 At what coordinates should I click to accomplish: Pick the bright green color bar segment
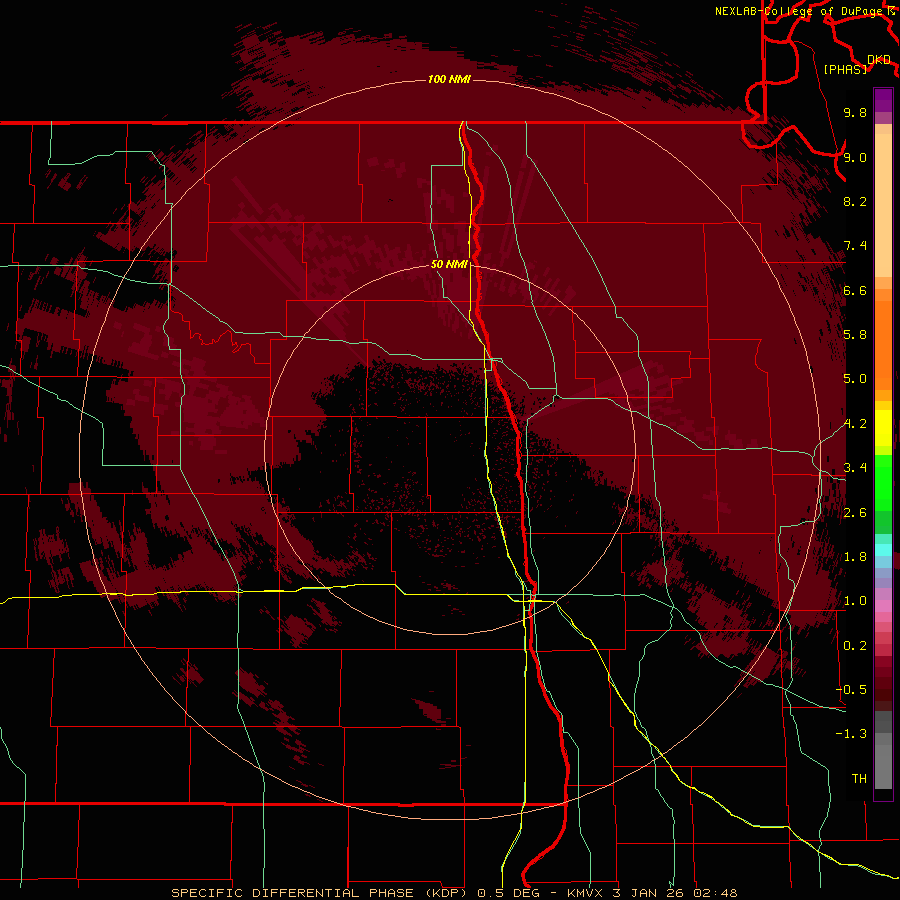tap(883, 482)
